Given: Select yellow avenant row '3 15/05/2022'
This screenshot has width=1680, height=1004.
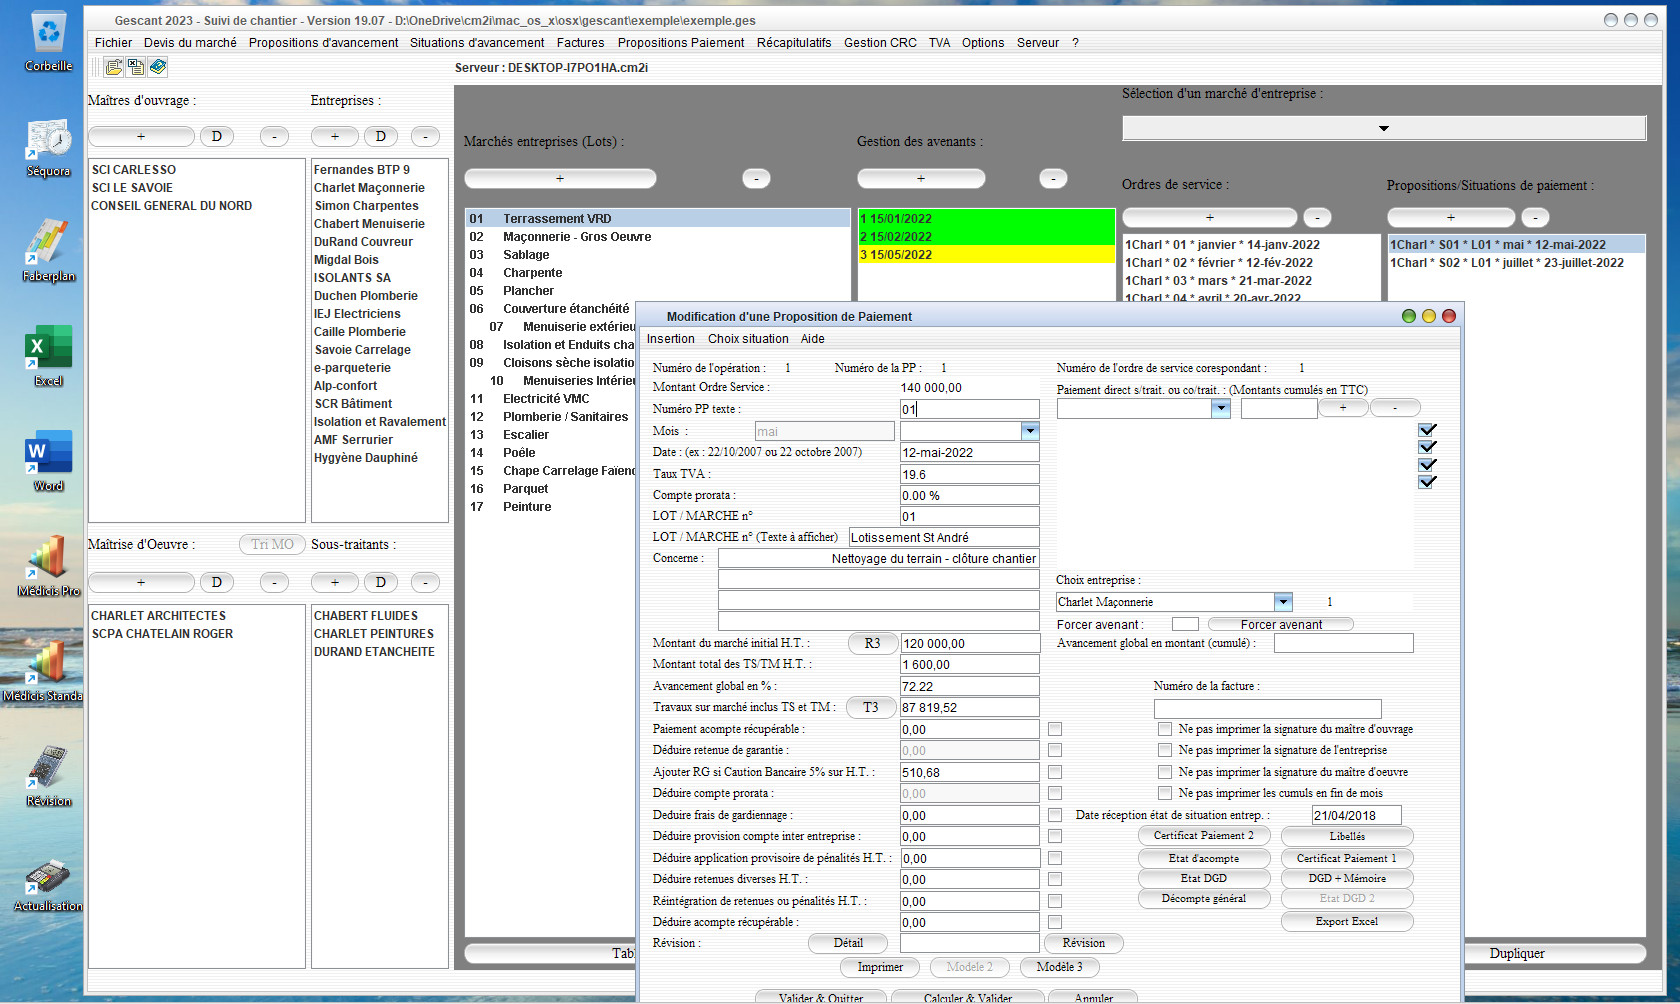Looking at the screenshot, I should (986, 254).
